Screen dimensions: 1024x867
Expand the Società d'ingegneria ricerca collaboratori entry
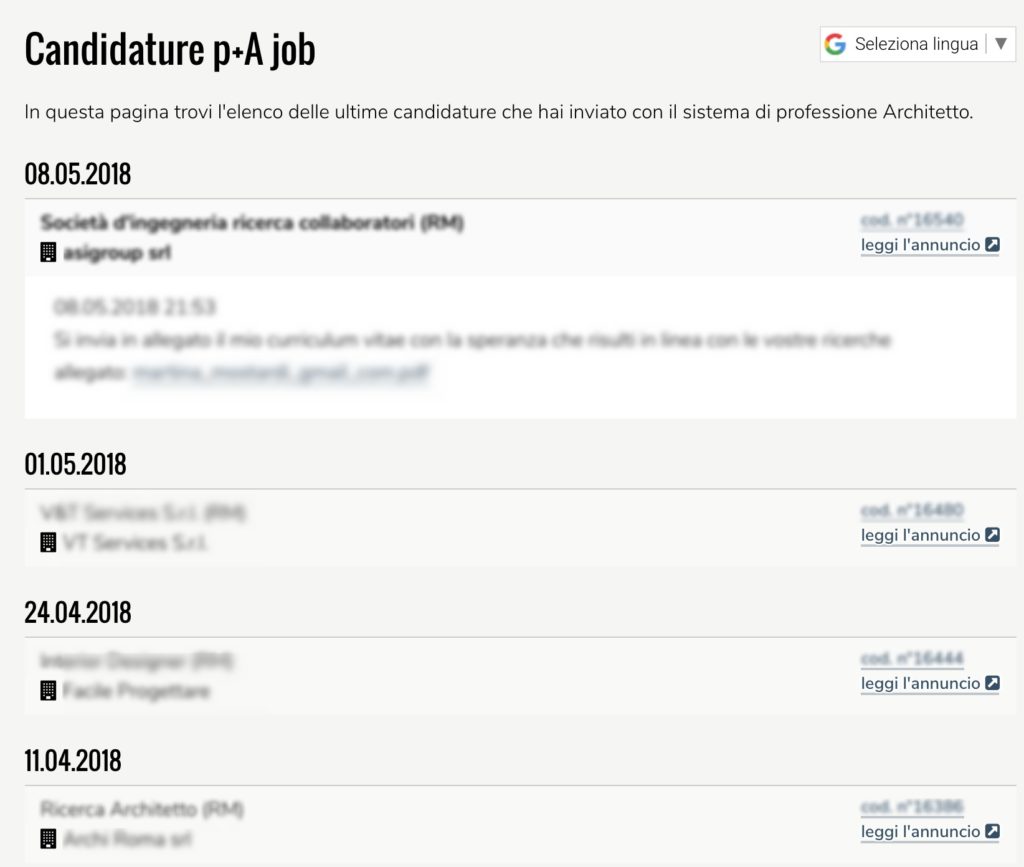252,223
